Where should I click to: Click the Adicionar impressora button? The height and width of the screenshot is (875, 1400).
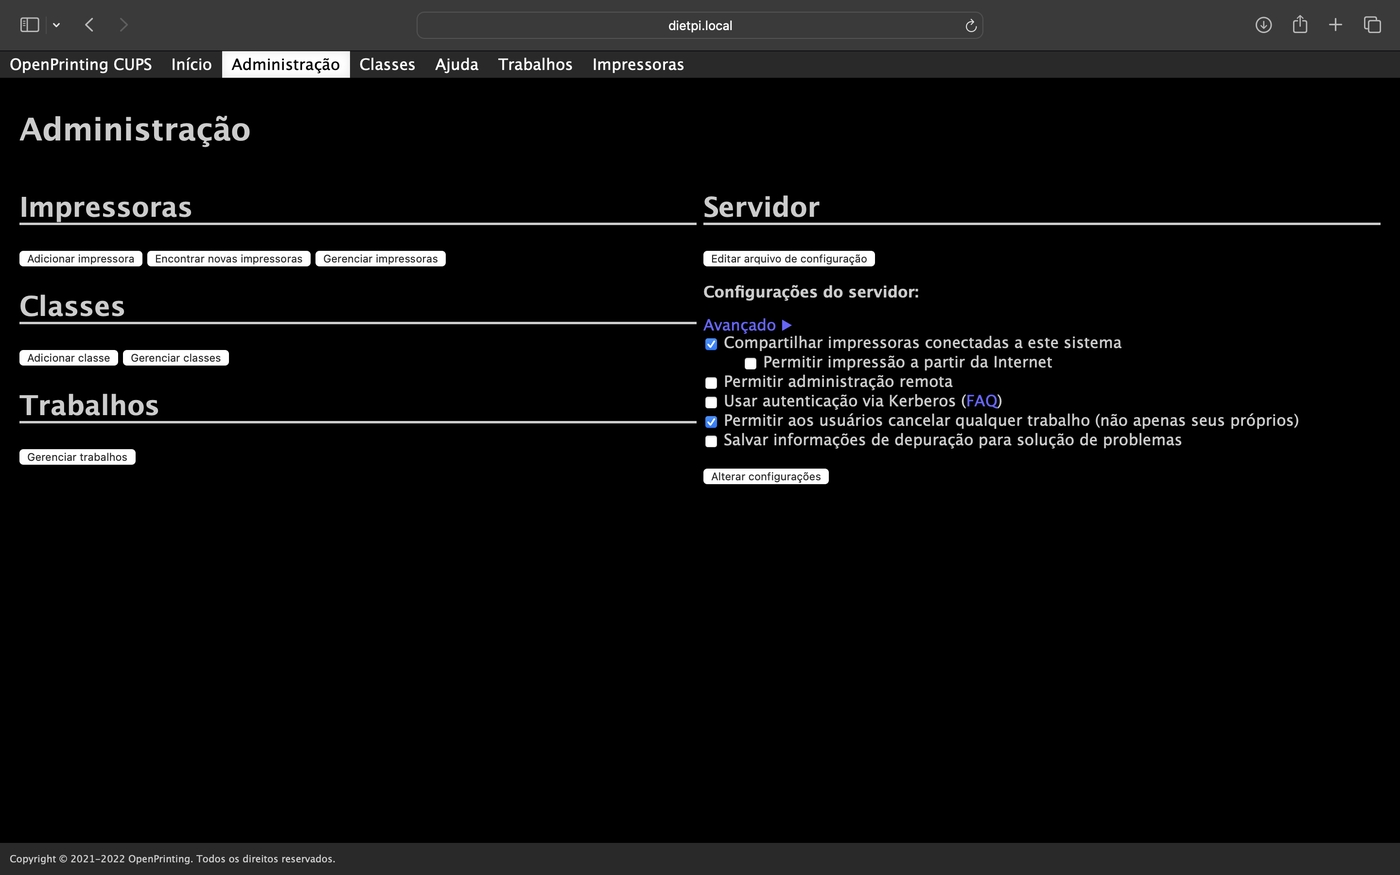(x=80, y=259)
